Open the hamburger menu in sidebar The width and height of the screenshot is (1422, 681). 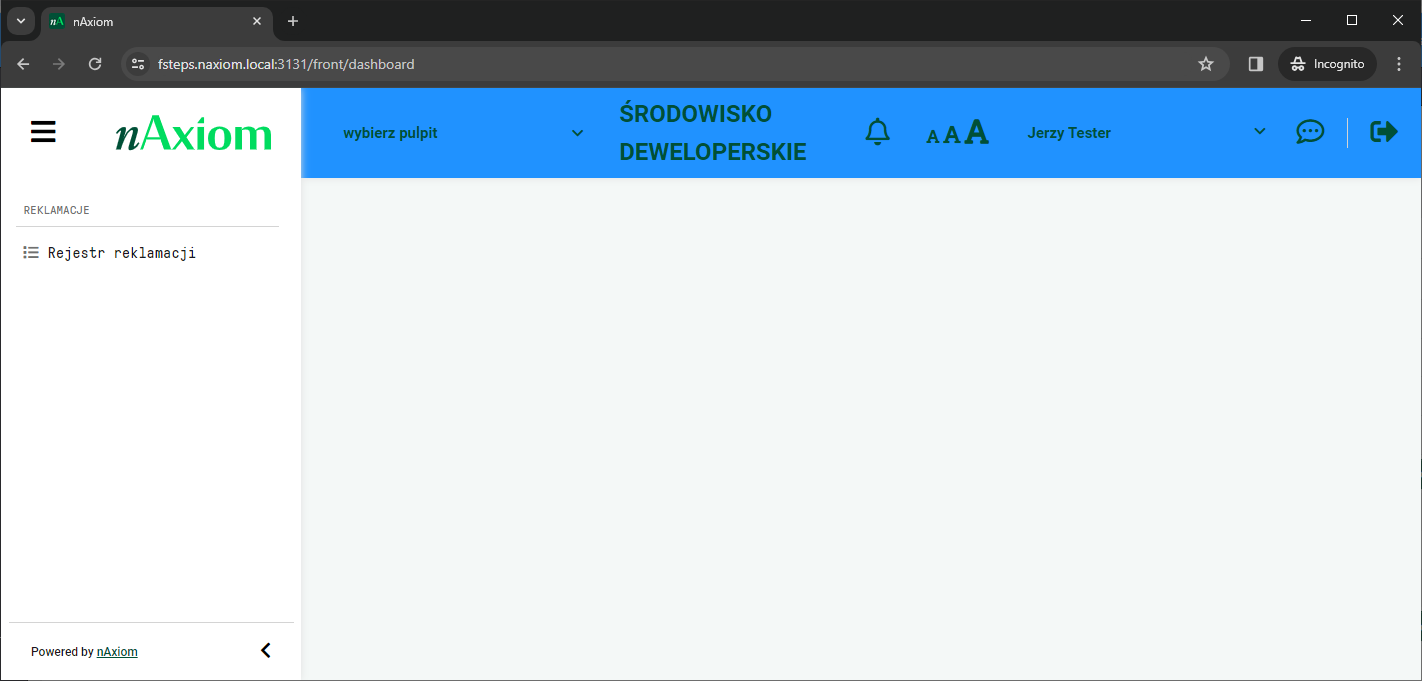(43, 132)
